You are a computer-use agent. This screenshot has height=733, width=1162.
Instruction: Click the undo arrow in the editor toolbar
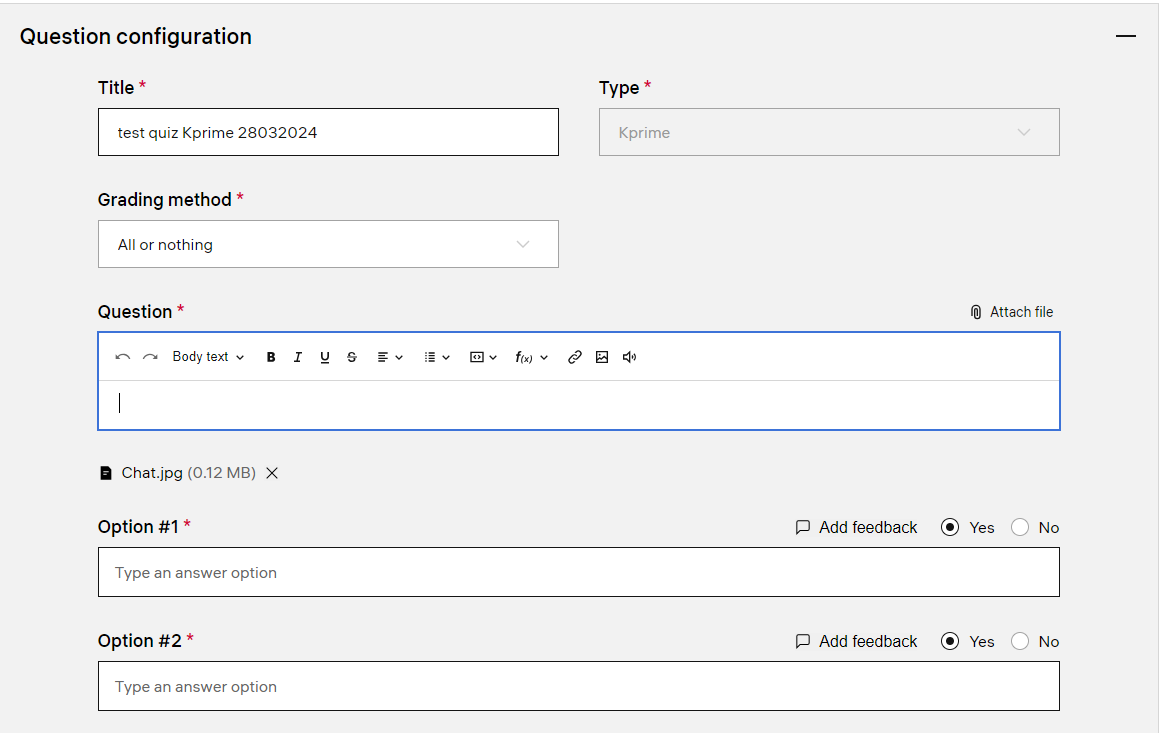123,357
